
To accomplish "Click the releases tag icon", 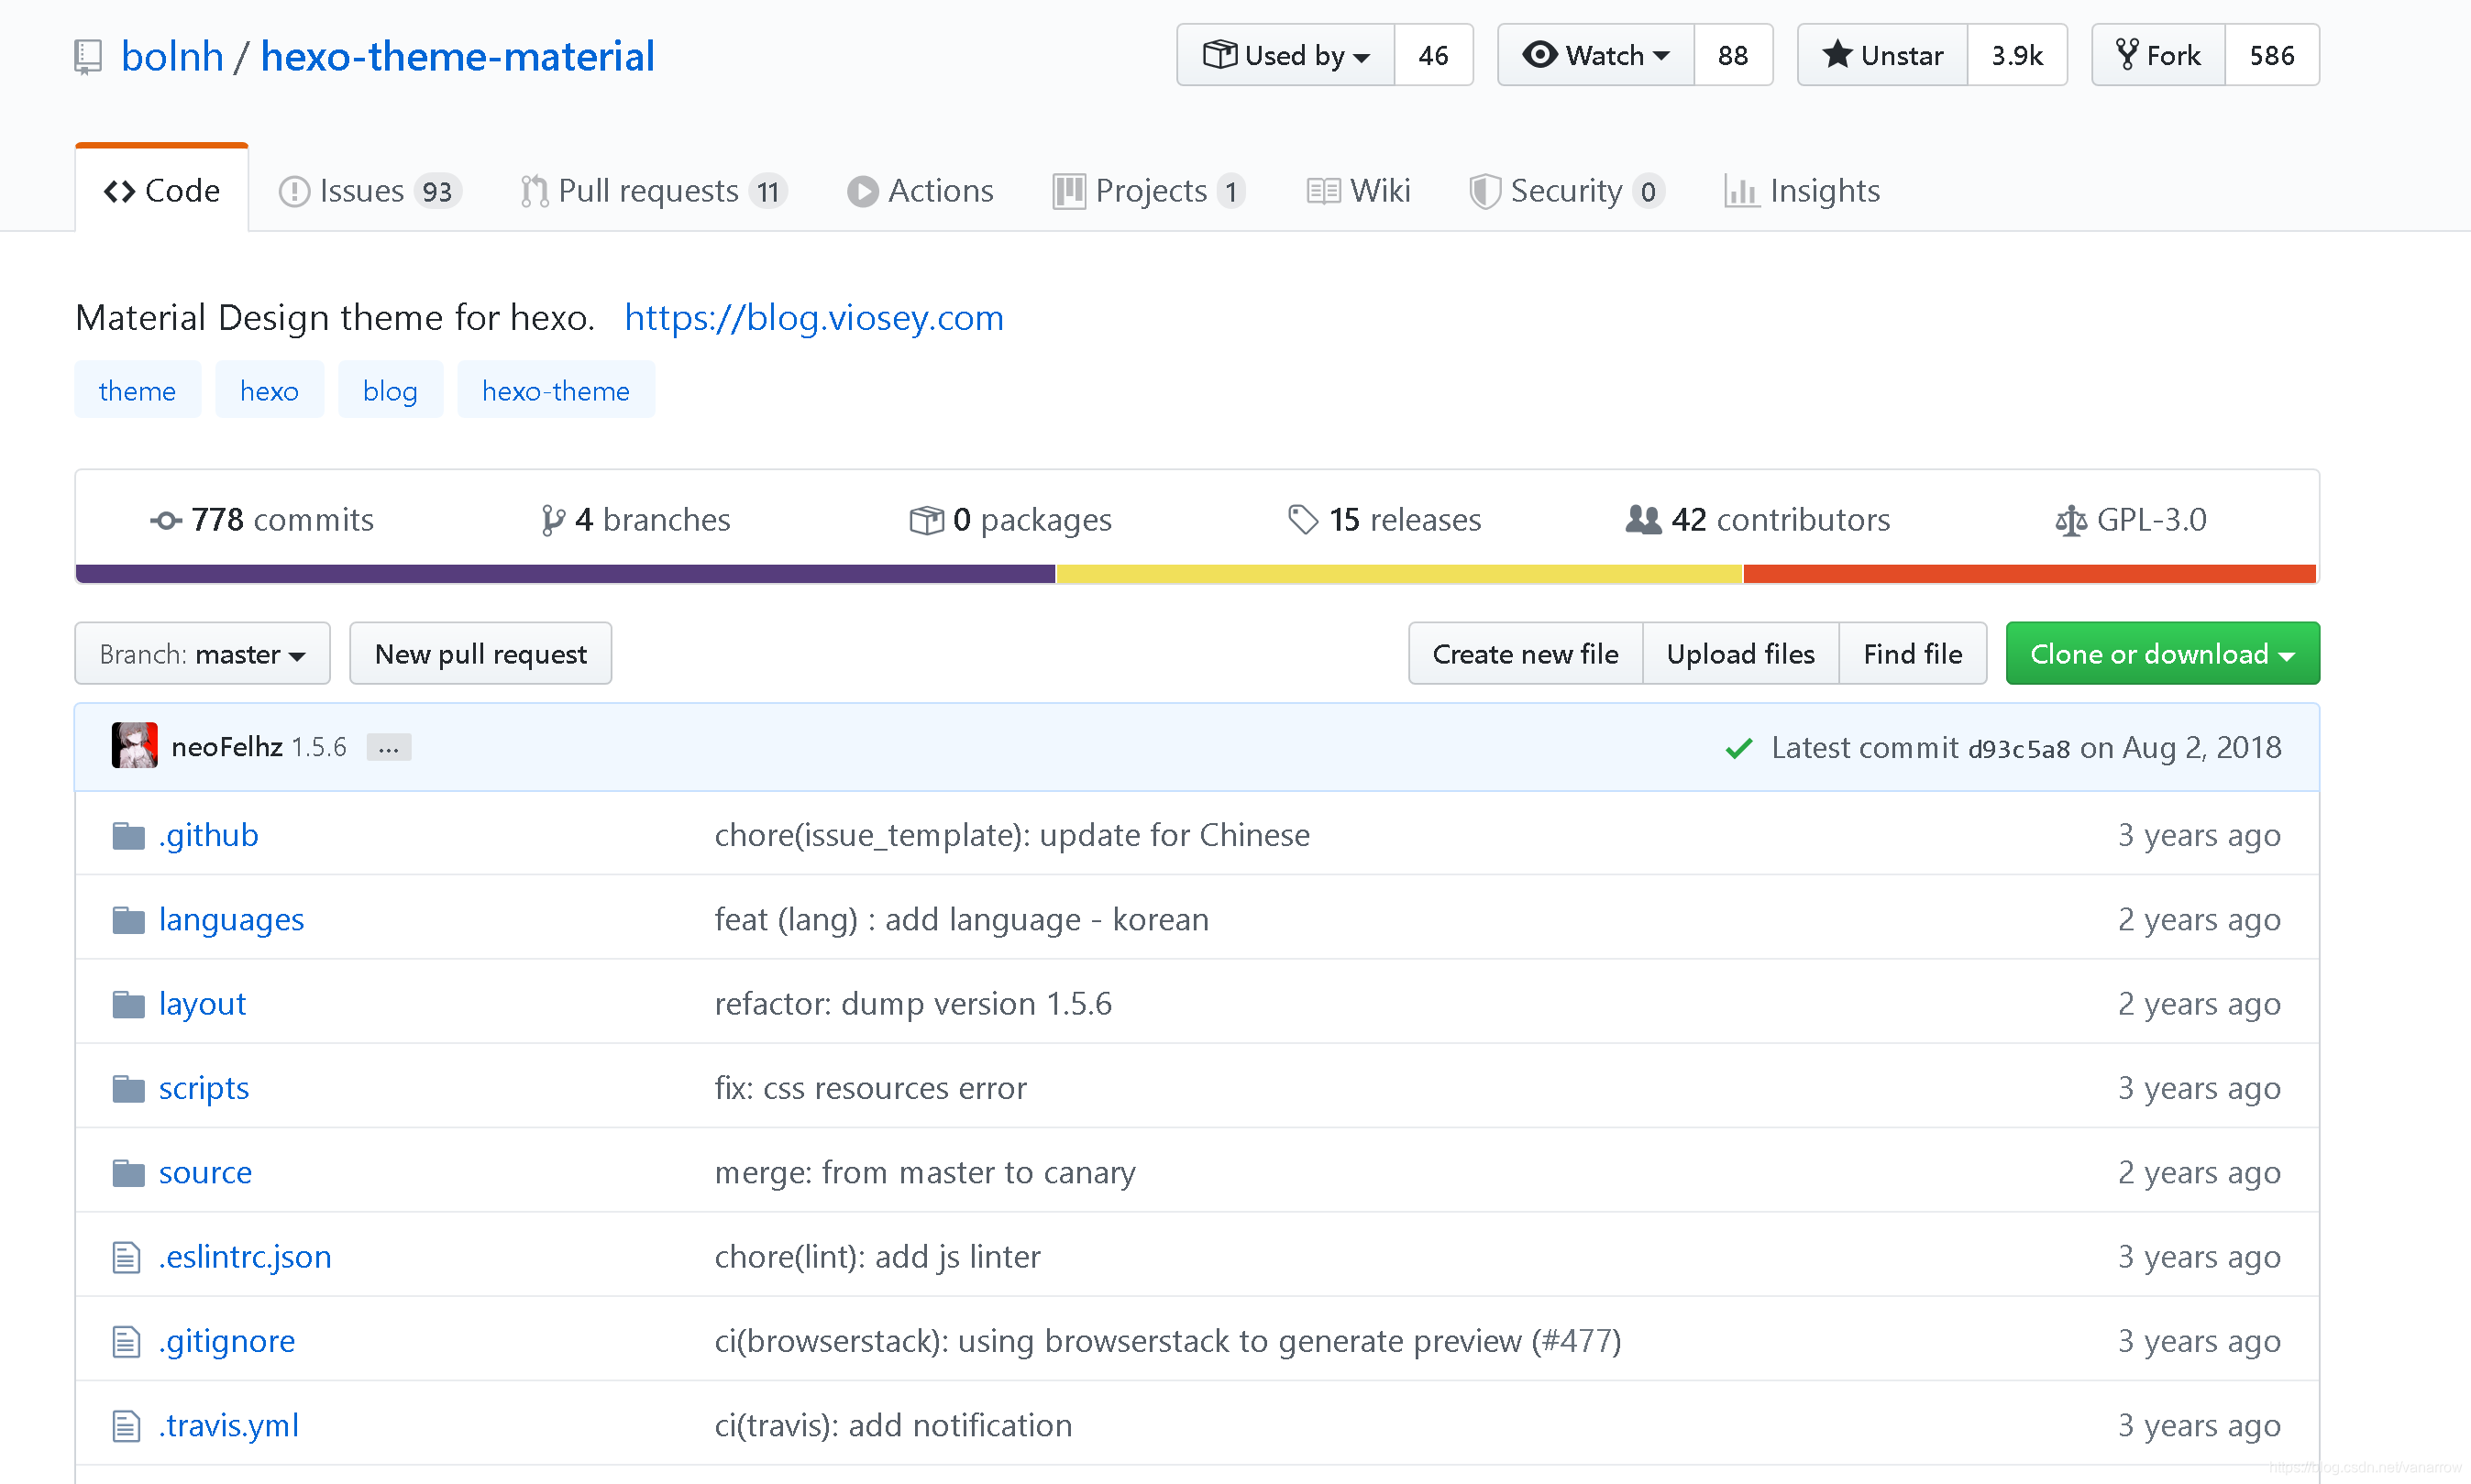I will click(x=1302, y=520).
